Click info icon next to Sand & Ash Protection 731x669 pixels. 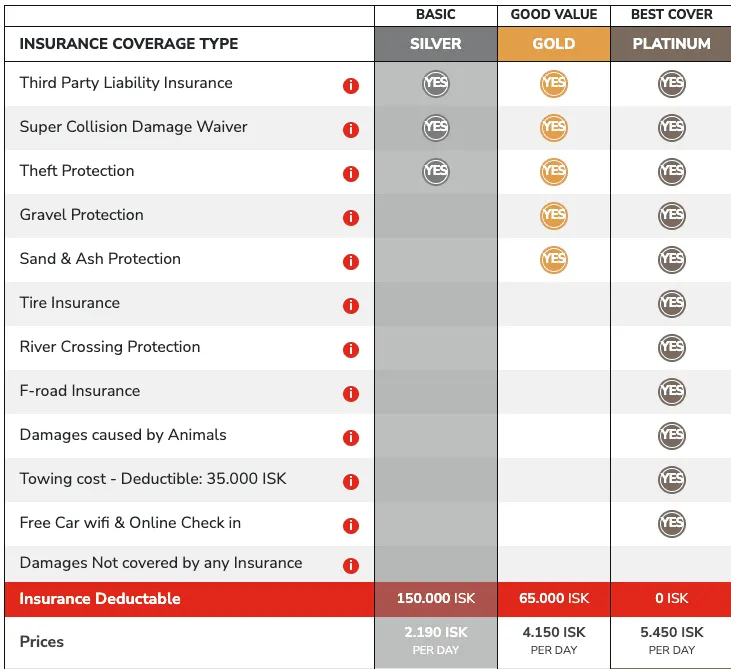351,262
